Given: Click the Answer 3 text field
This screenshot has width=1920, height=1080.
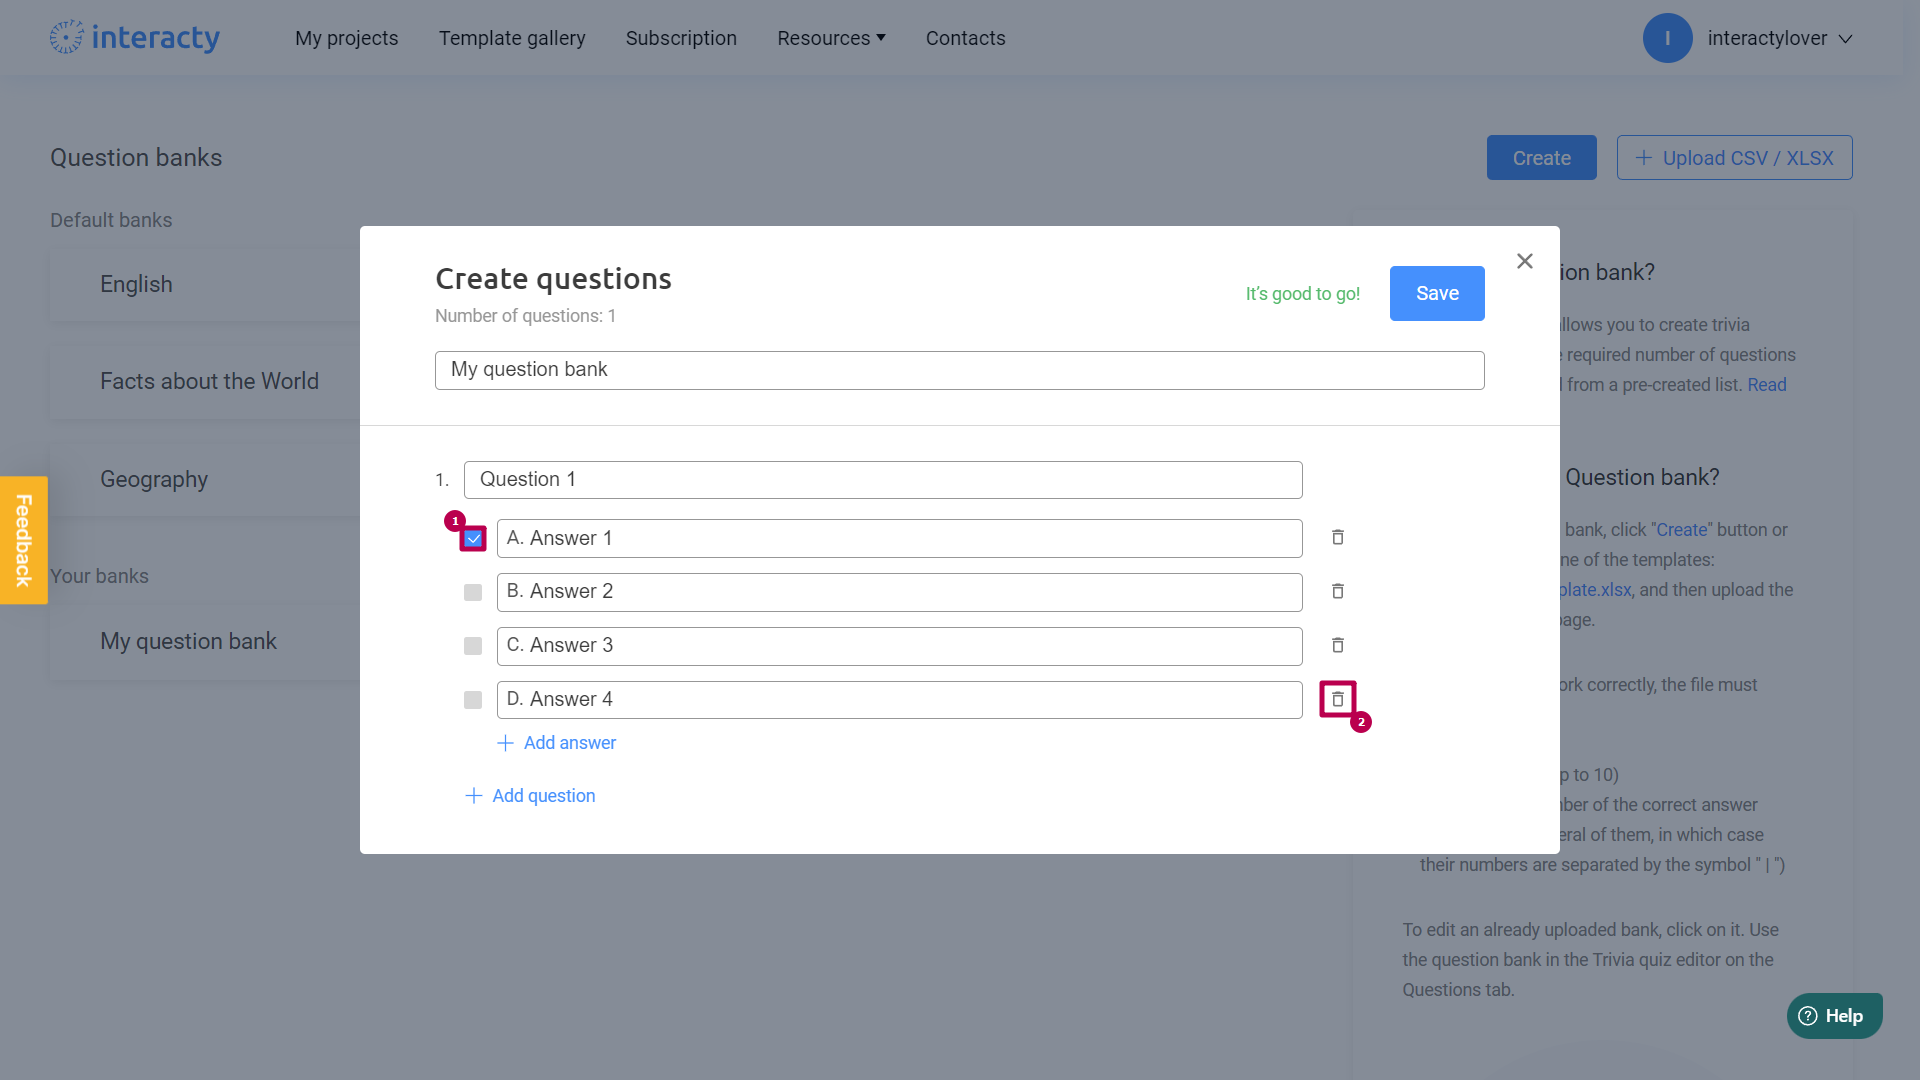Looking at the screenshot, I should (899, 647).
